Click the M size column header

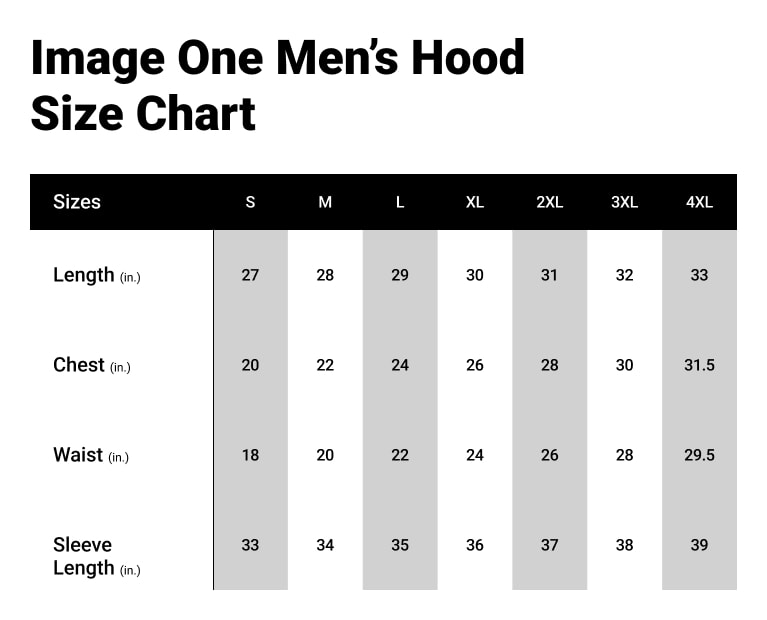pyautogui.click(x=325, y=202)
